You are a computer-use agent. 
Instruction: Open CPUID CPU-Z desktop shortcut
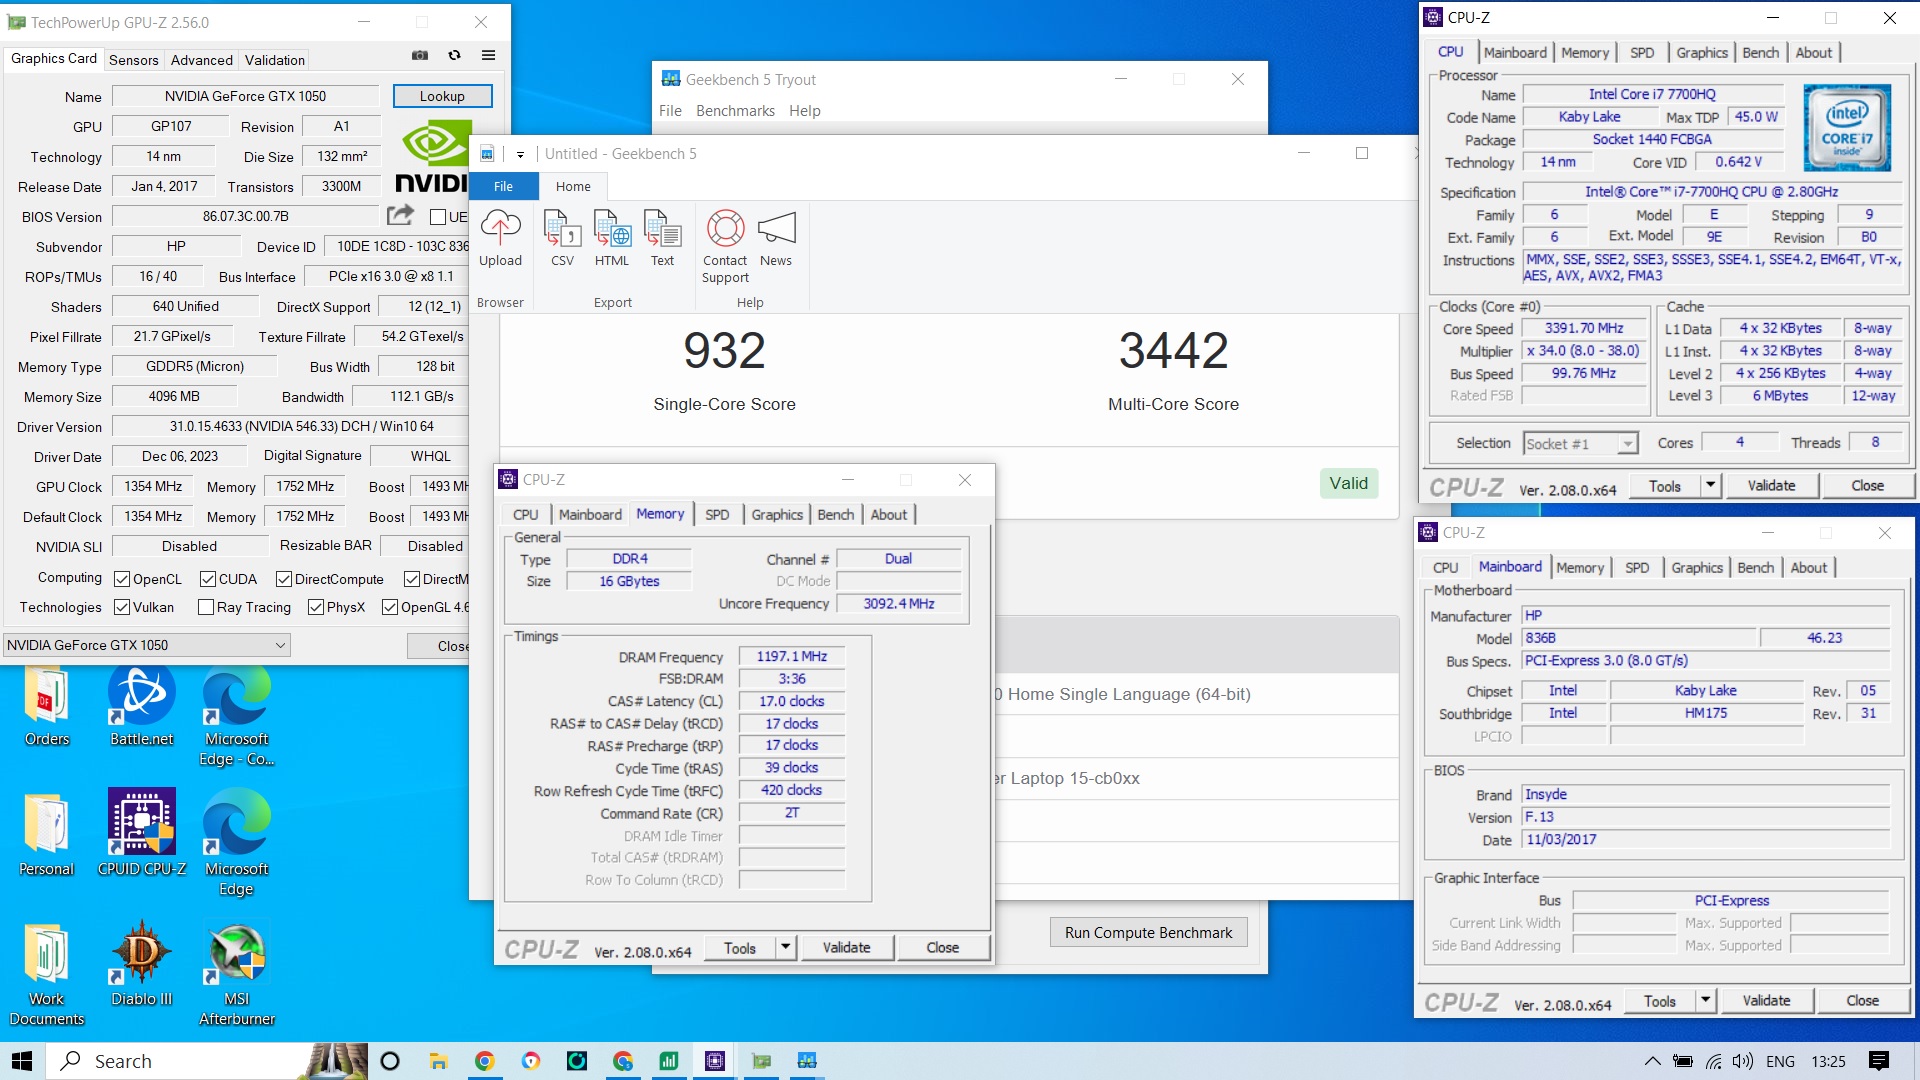tap(142, 833)
